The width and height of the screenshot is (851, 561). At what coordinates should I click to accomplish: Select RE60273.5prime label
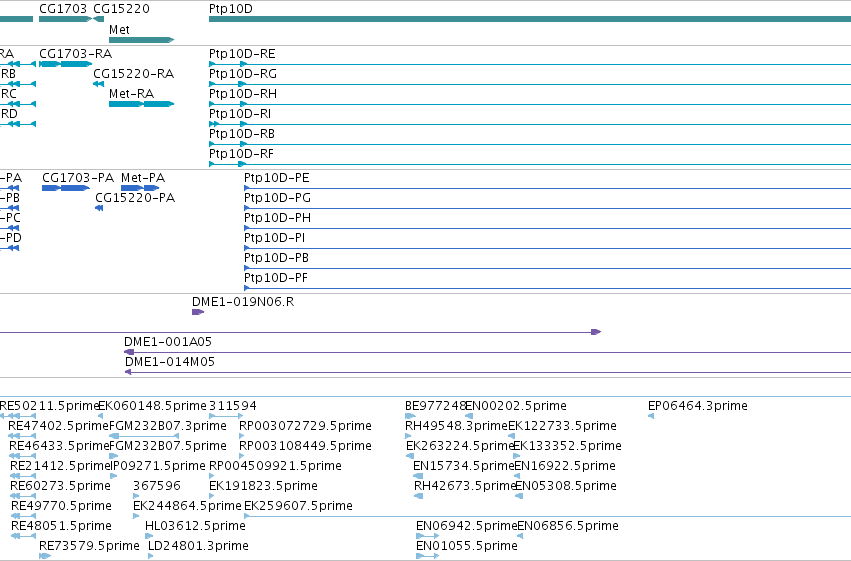(x=60, y=486)
